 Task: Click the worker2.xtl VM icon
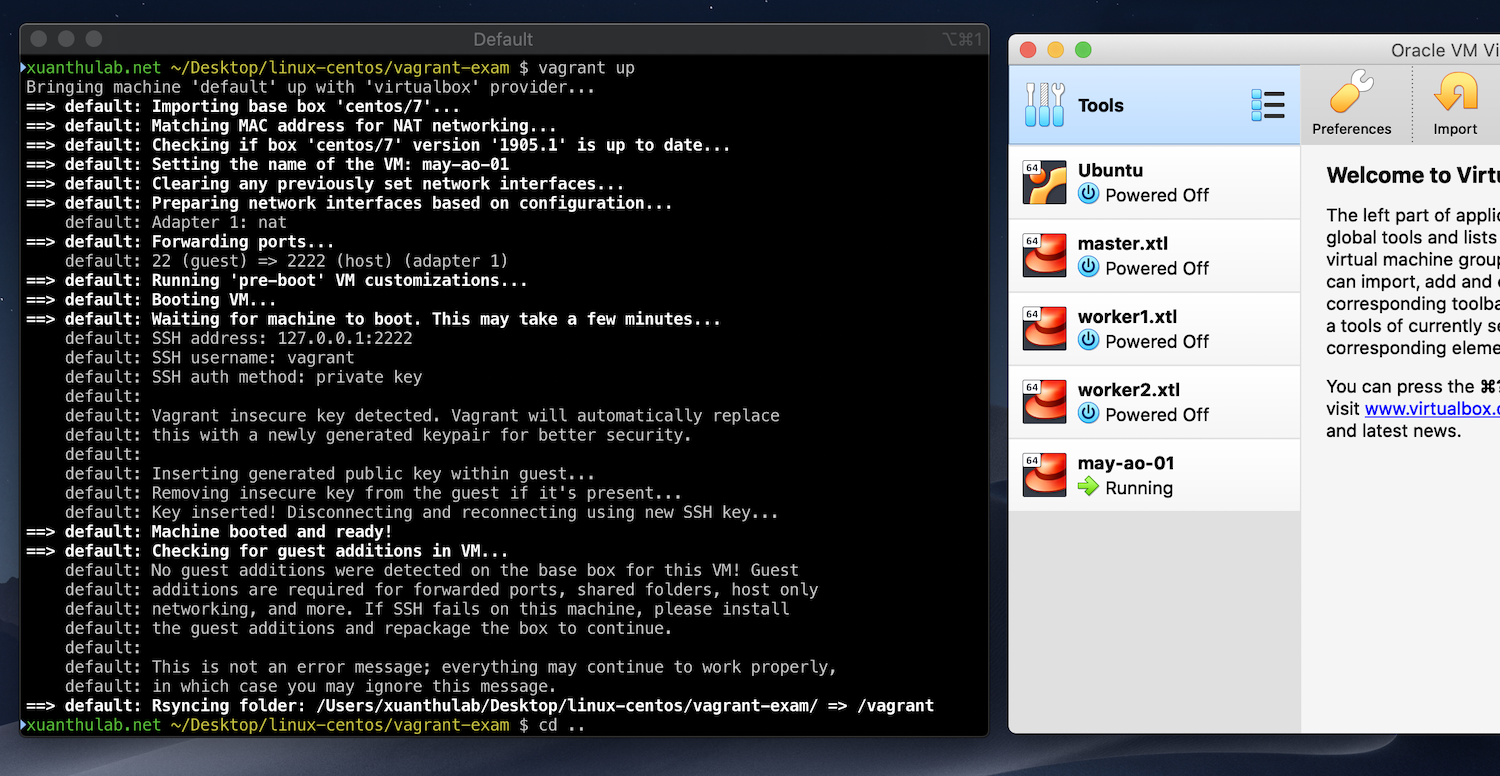1044,402
